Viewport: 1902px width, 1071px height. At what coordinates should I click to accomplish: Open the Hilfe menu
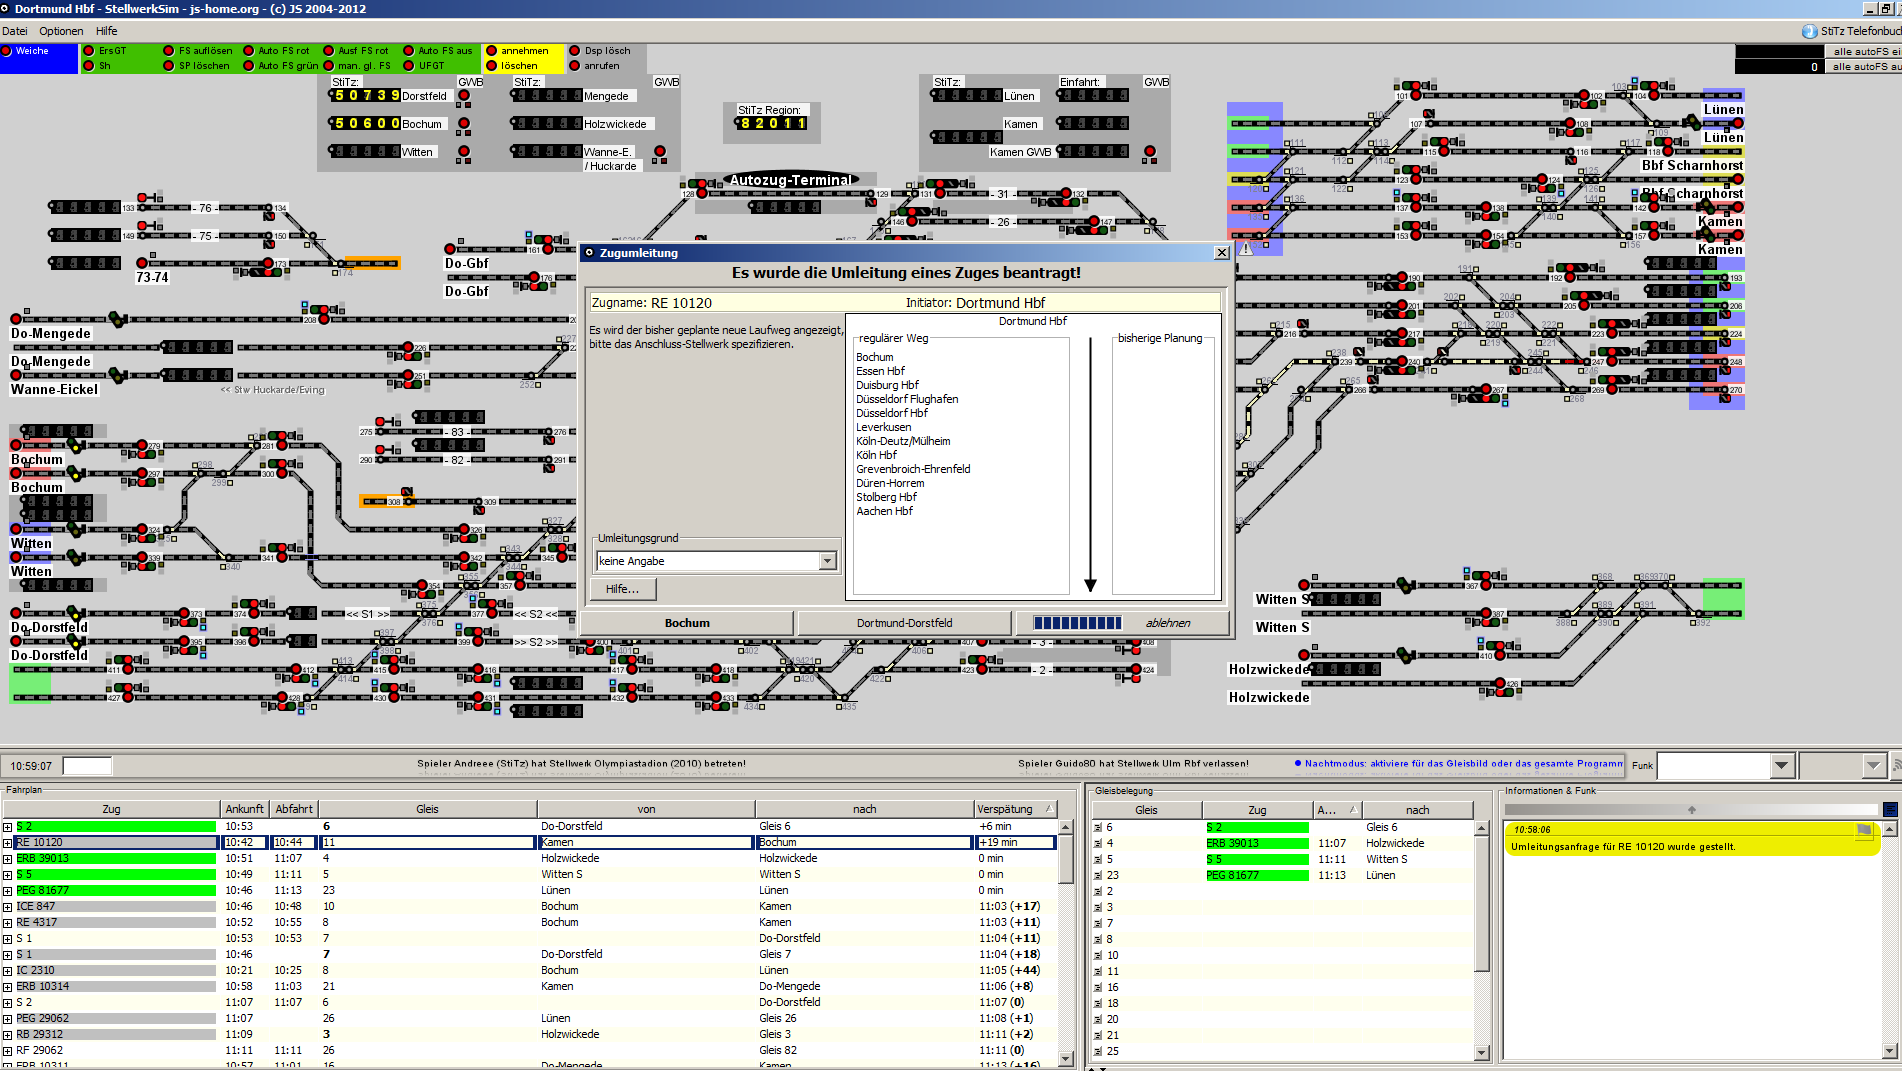pyautogui.click(x=107, y=31)
